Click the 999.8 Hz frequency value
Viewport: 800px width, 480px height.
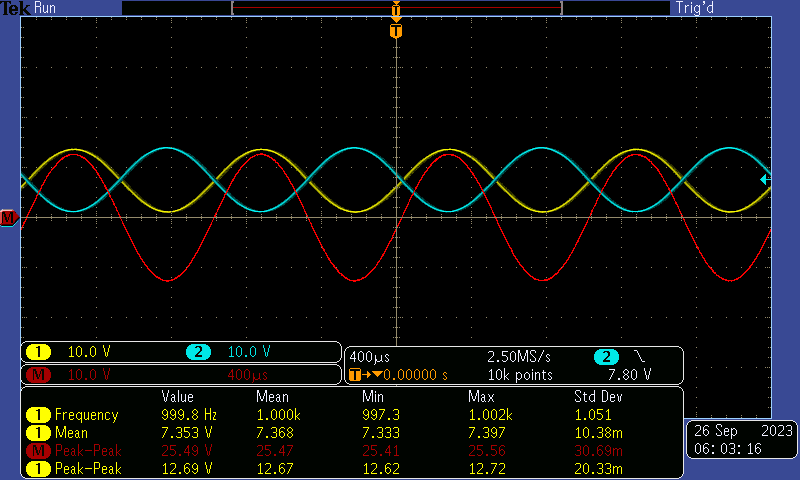point(189,415)
